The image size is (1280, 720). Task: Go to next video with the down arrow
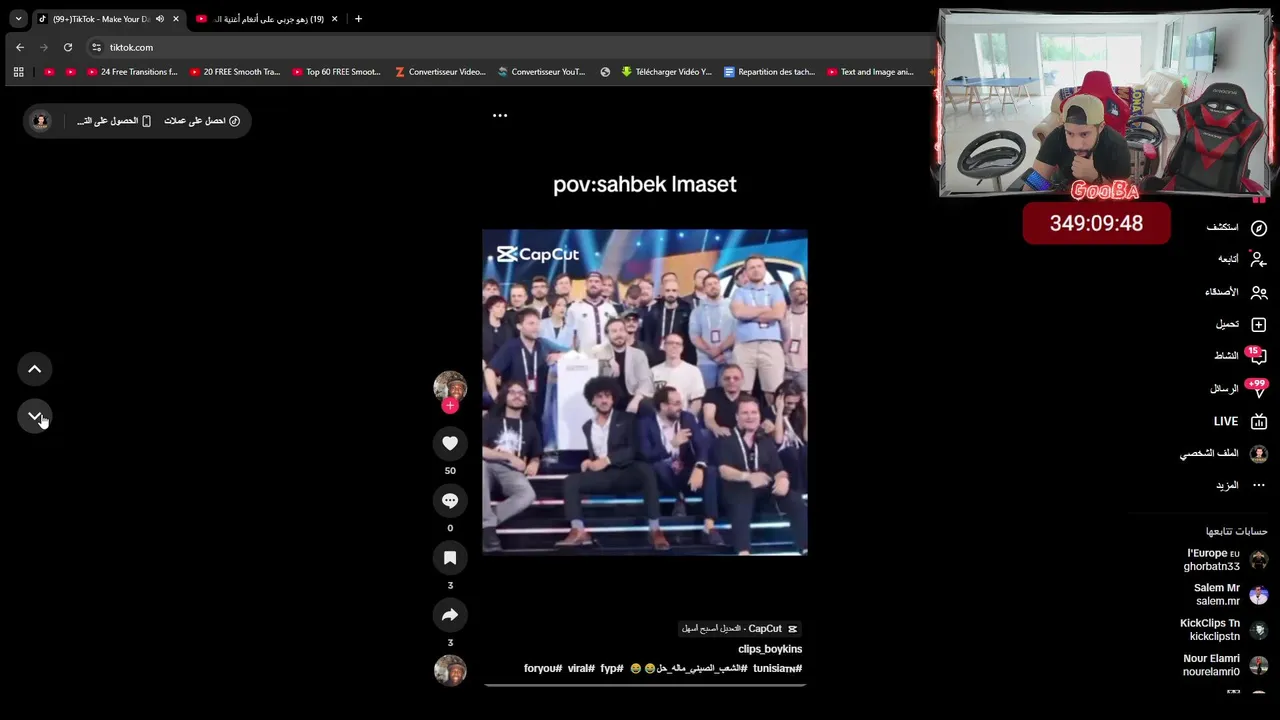(x=35, y=416)
